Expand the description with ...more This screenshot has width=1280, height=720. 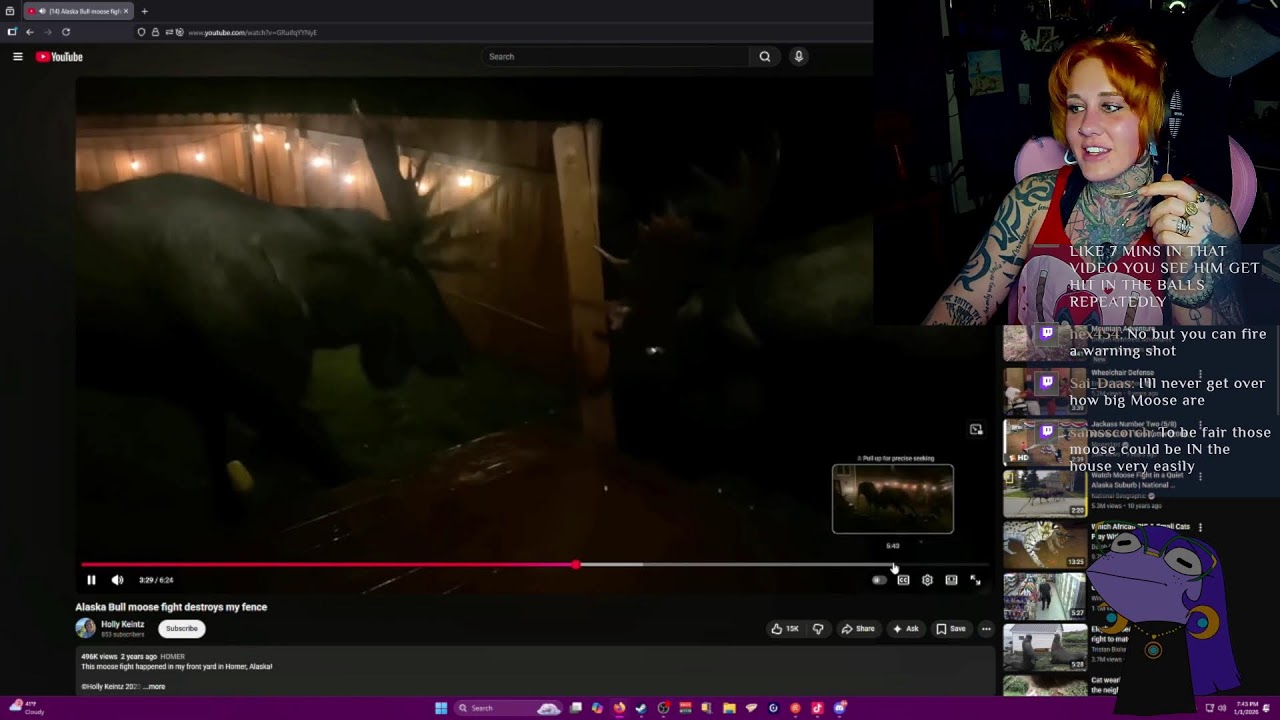coord(155,687)
